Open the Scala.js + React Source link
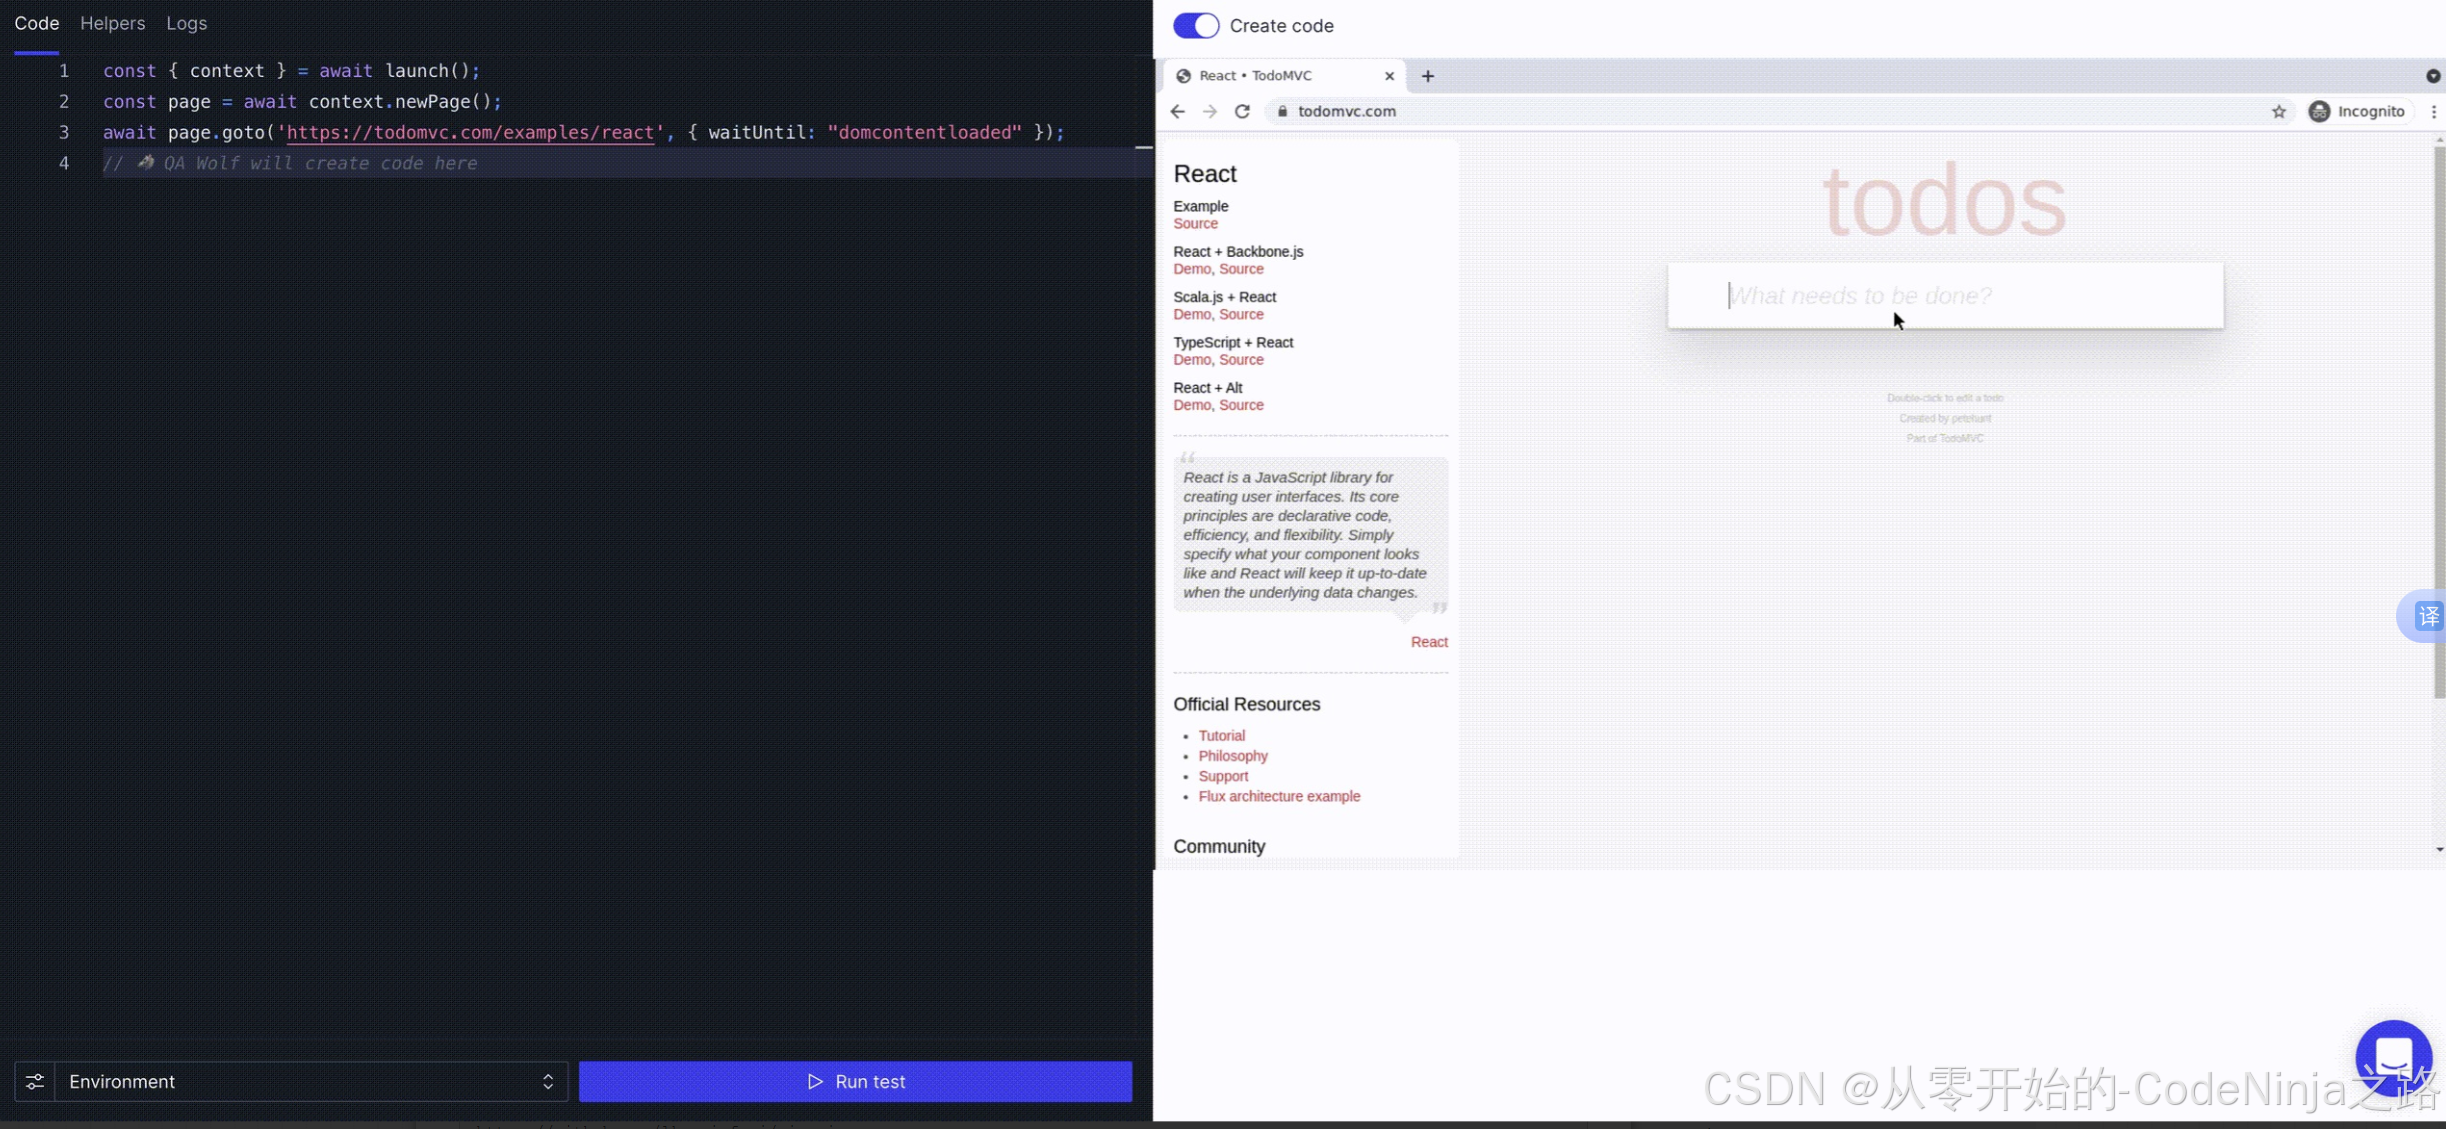Screen dimensions: 2446x1129 pyautogui.click(x=1241, y=315)
